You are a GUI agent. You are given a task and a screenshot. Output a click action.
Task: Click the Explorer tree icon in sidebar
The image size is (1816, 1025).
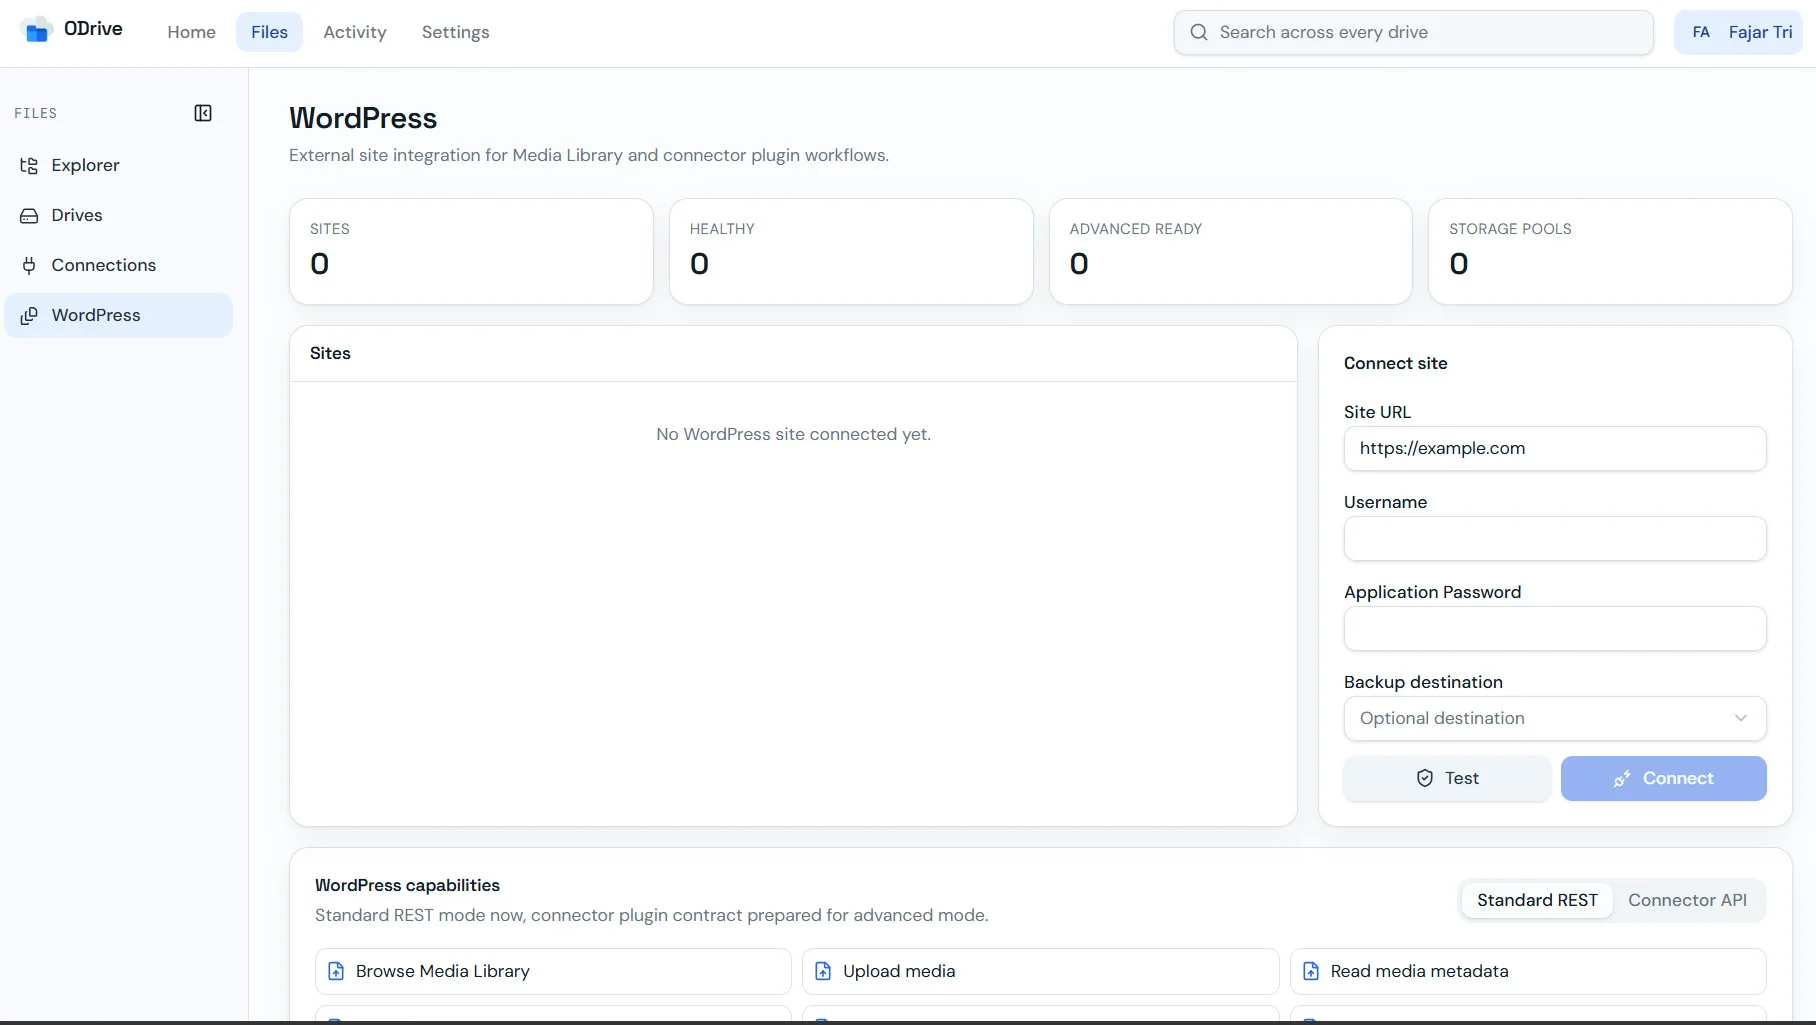[29, 165]
